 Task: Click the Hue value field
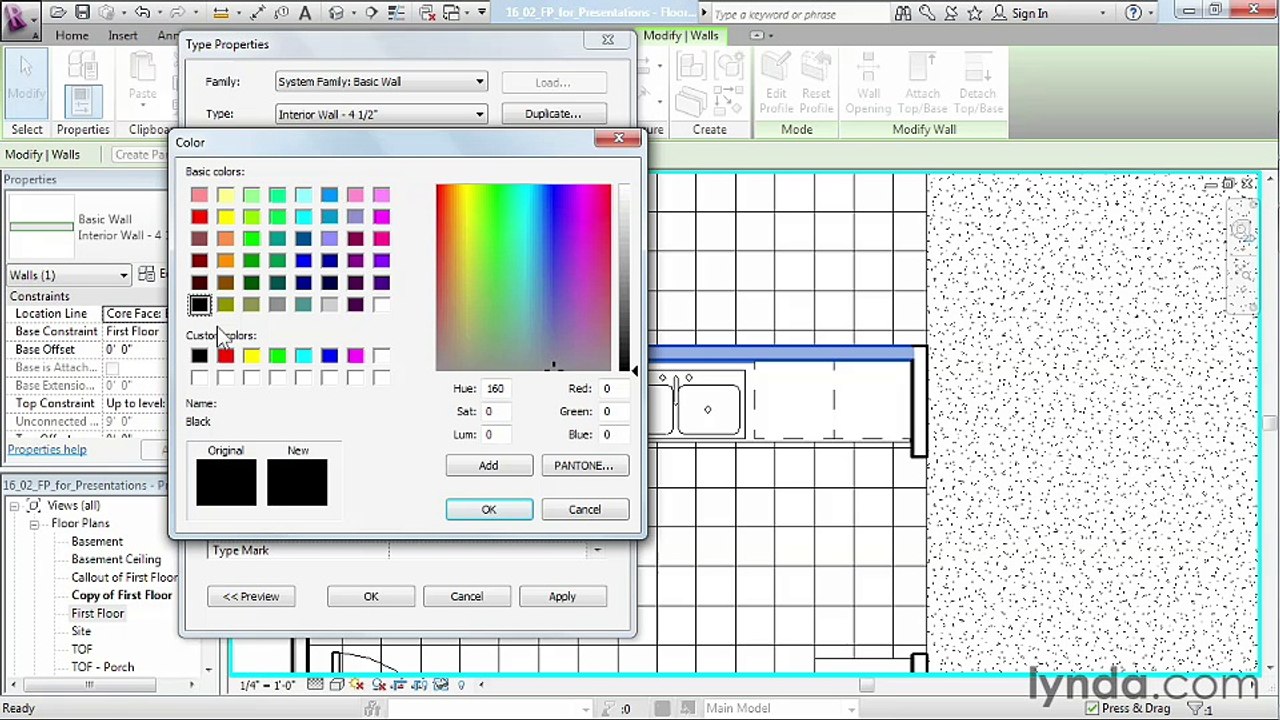coord(497,388)
